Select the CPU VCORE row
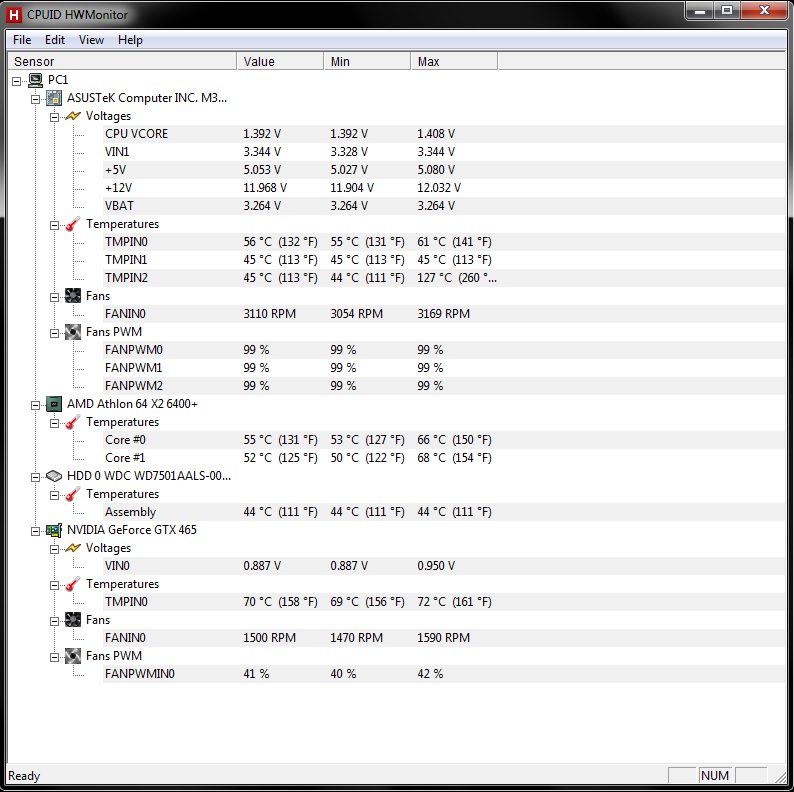794x792 pixels. [x=444, y=134]
